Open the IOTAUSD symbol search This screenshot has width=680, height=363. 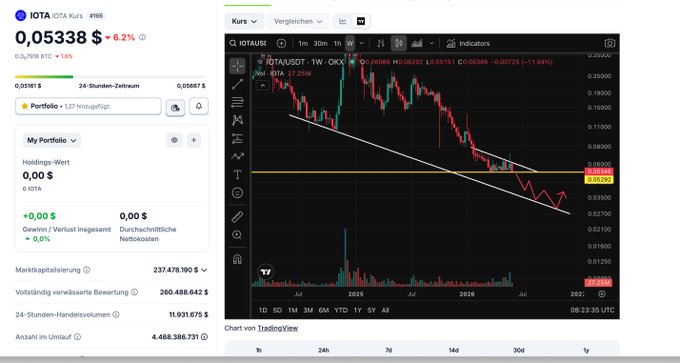pos(248,43)
